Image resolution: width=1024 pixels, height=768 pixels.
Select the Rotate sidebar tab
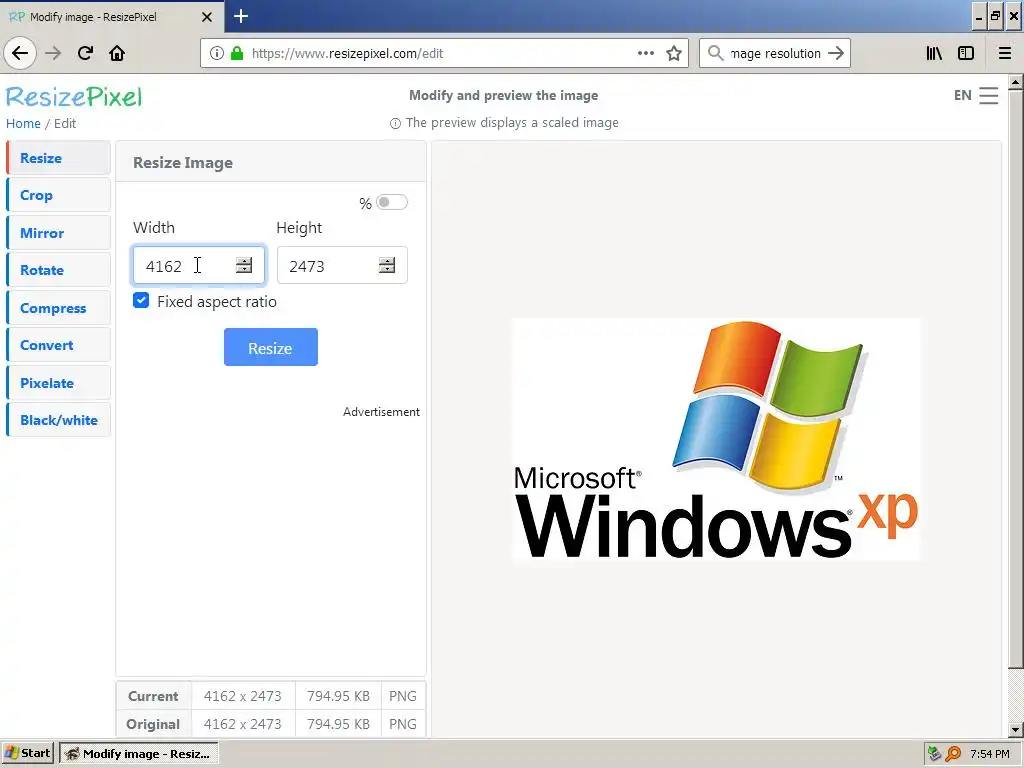[x=58, y=270]
